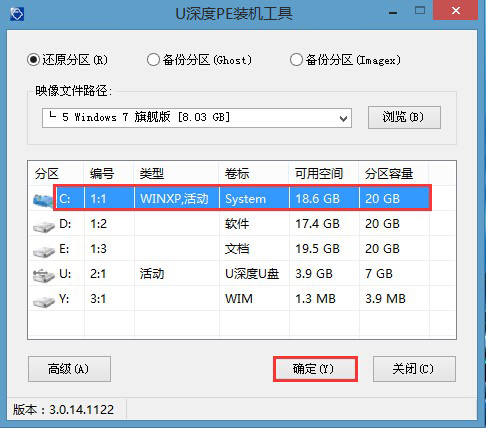Select the E: partition row

click(243, 249)
